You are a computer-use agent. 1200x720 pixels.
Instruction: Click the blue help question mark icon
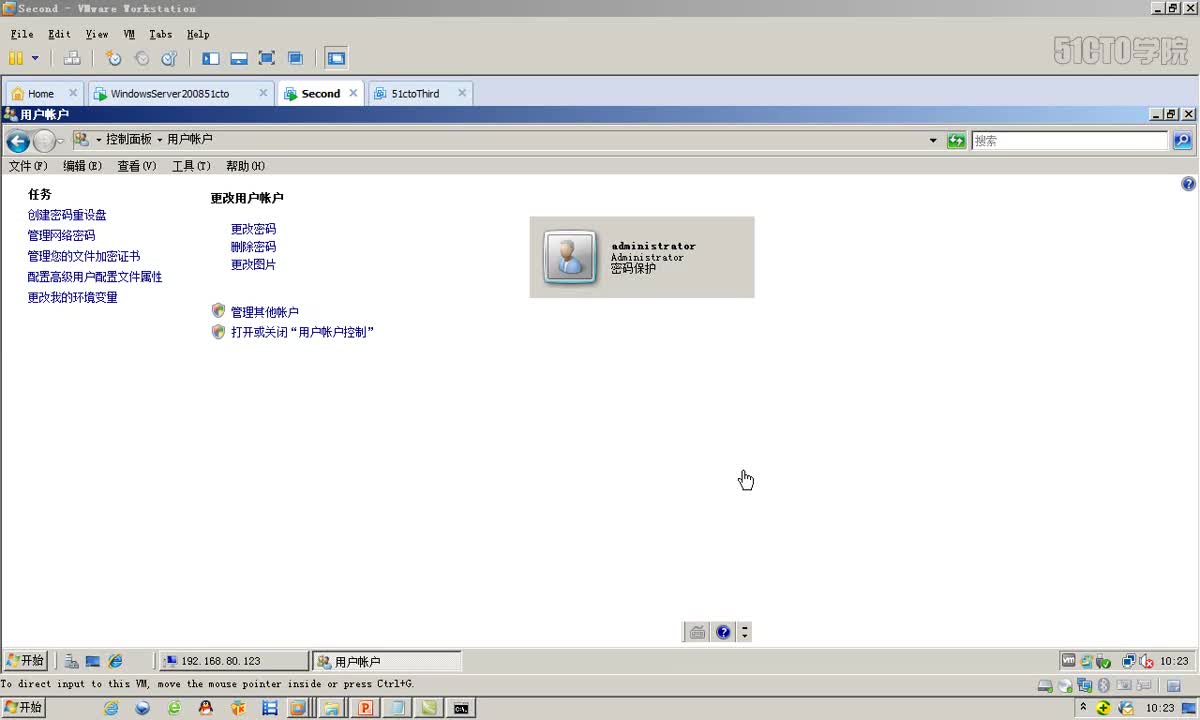[x=1188, y=184]
